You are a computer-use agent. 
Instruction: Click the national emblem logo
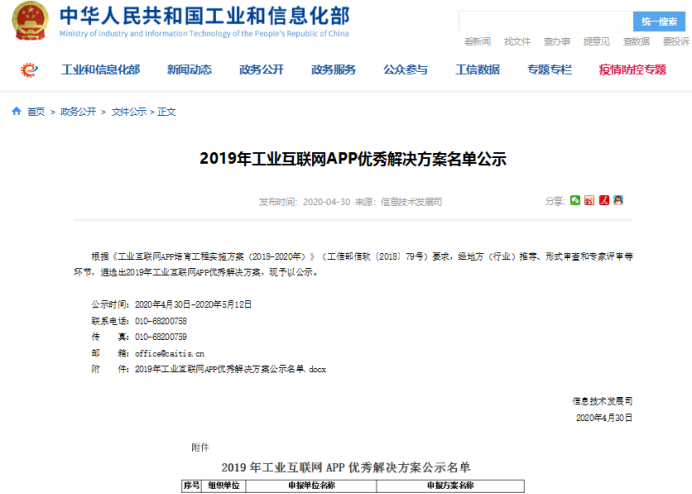(29, 22)
